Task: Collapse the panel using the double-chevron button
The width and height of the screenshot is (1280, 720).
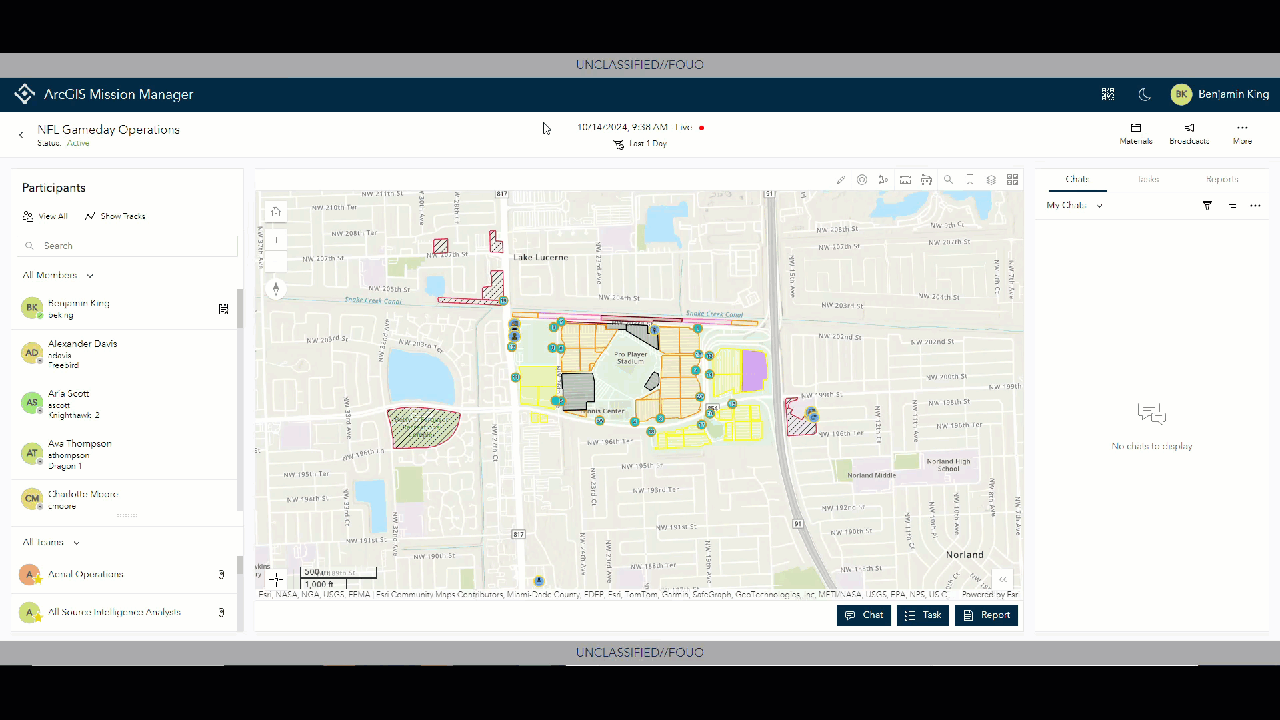Action: [x=1002, y=579]
